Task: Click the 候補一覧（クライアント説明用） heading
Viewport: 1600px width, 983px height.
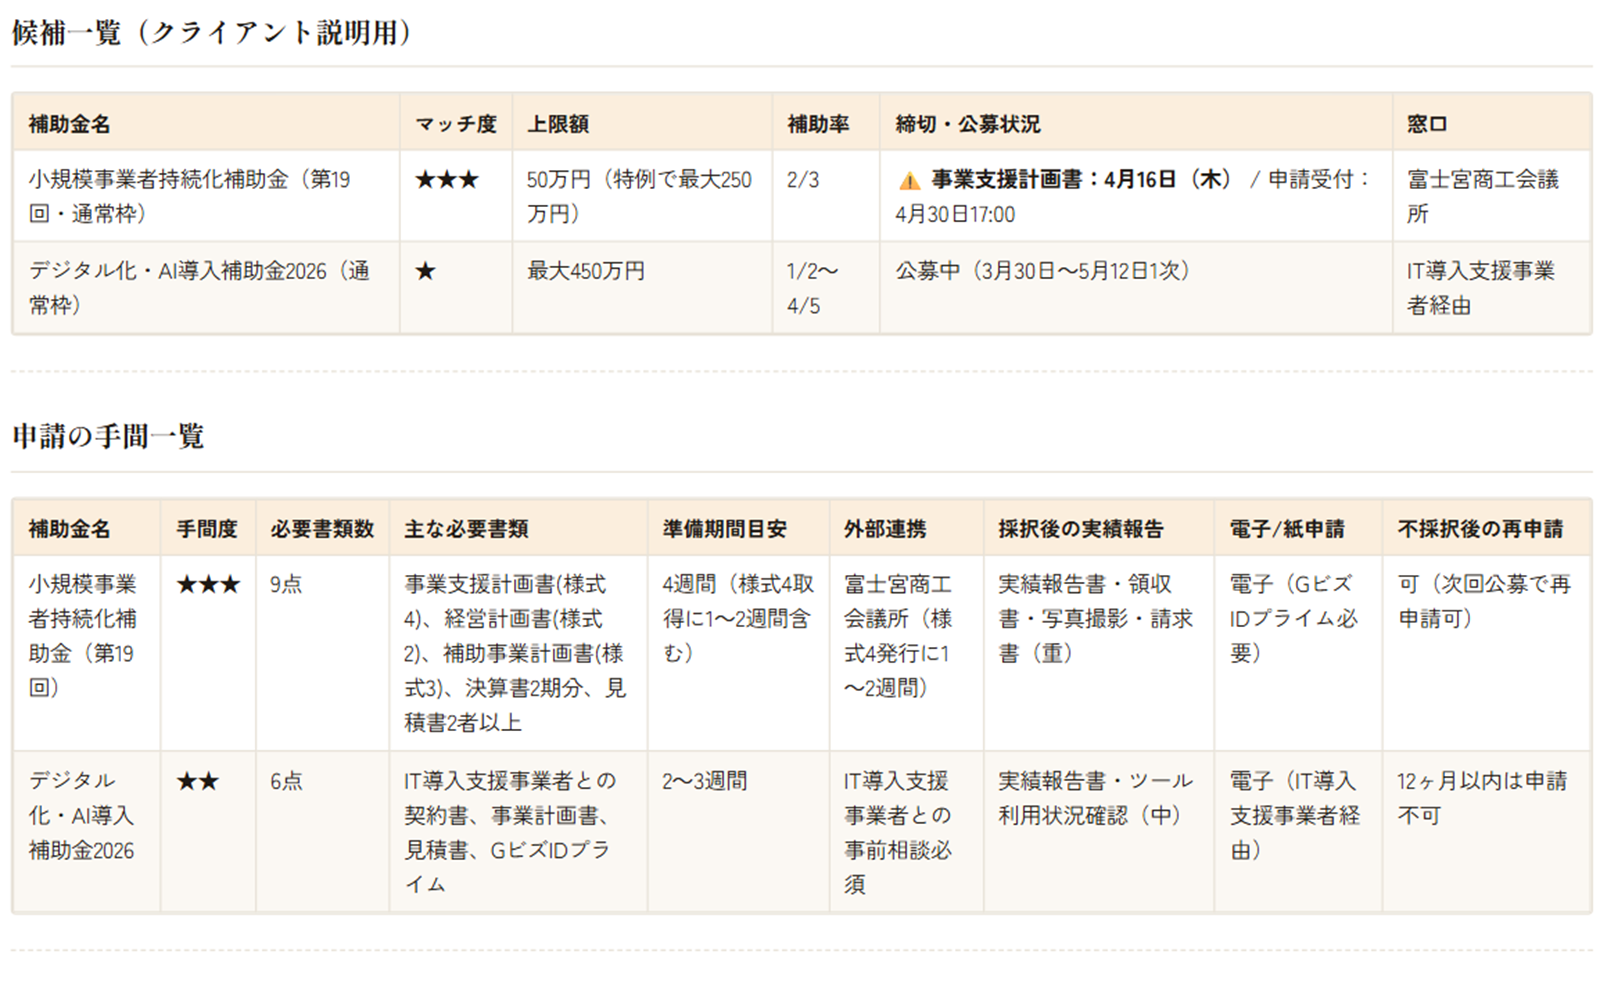Action: tap(212, 33)
